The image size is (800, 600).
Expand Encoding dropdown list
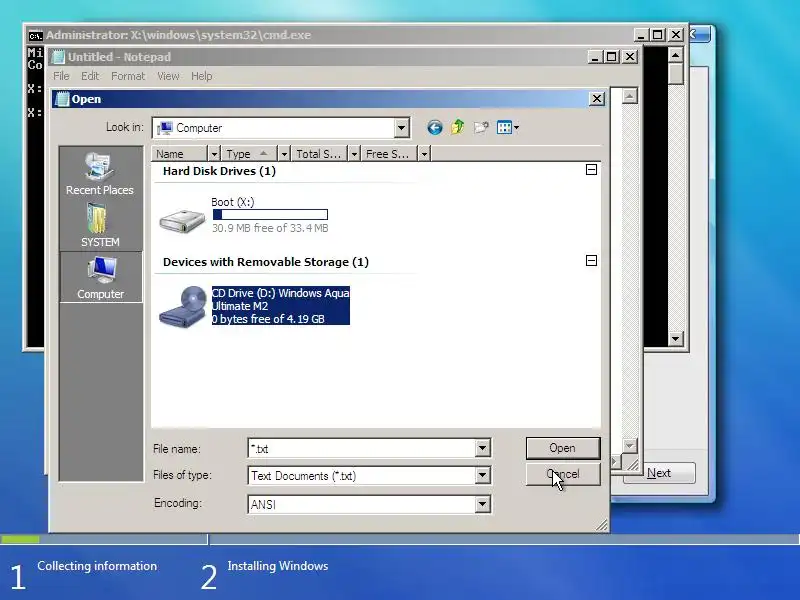point(482,504)
